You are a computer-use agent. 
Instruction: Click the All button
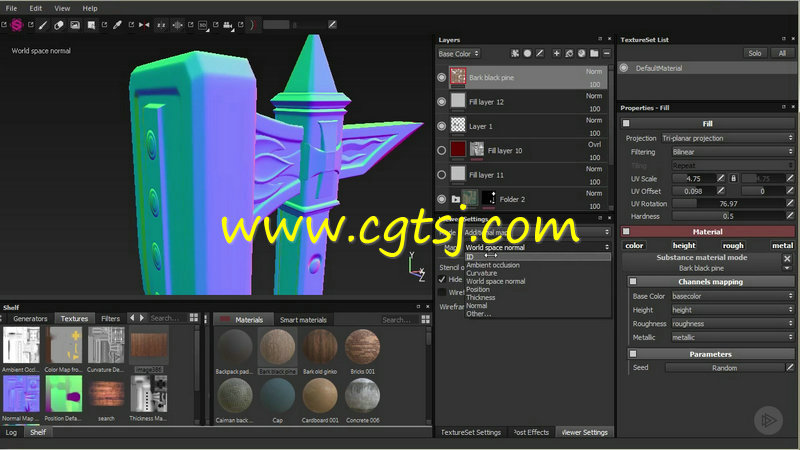(782, 53)
